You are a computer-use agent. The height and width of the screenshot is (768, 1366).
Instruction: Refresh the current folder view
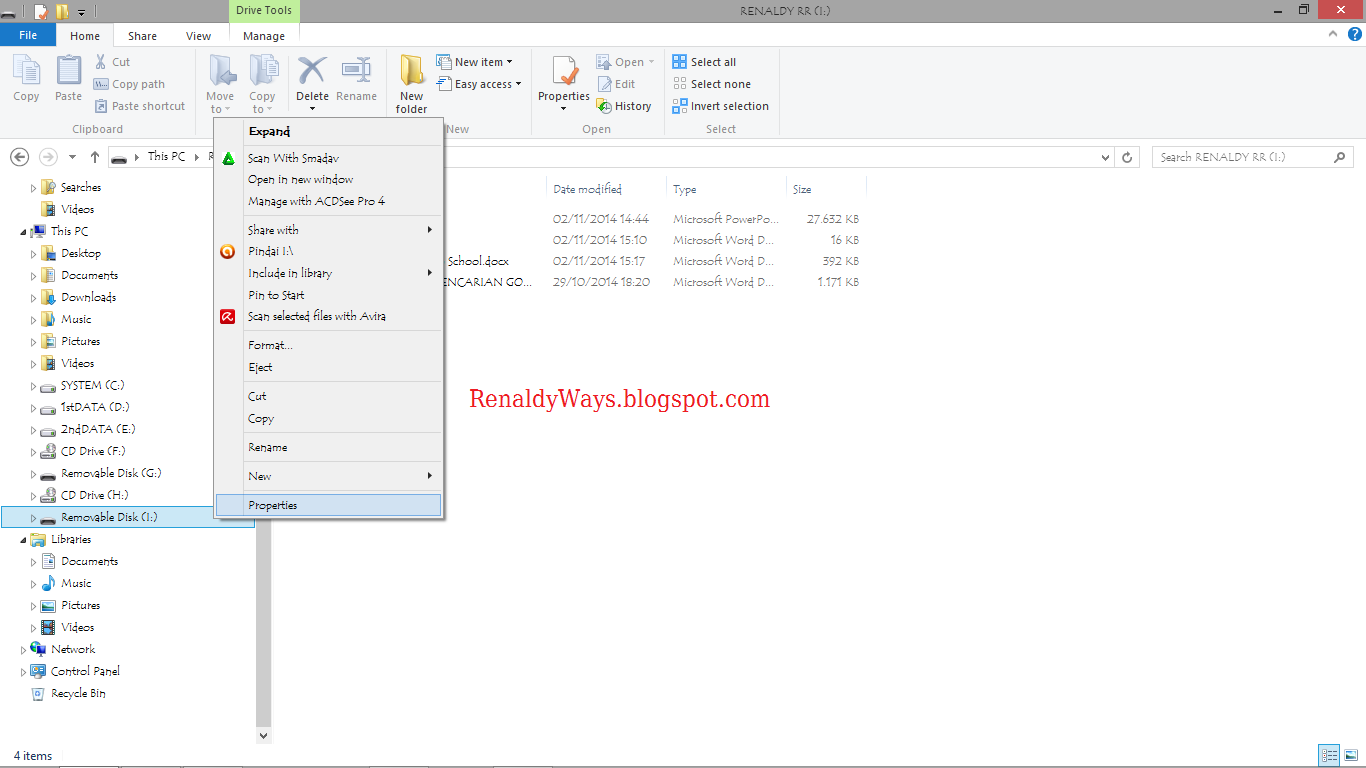1129,156
